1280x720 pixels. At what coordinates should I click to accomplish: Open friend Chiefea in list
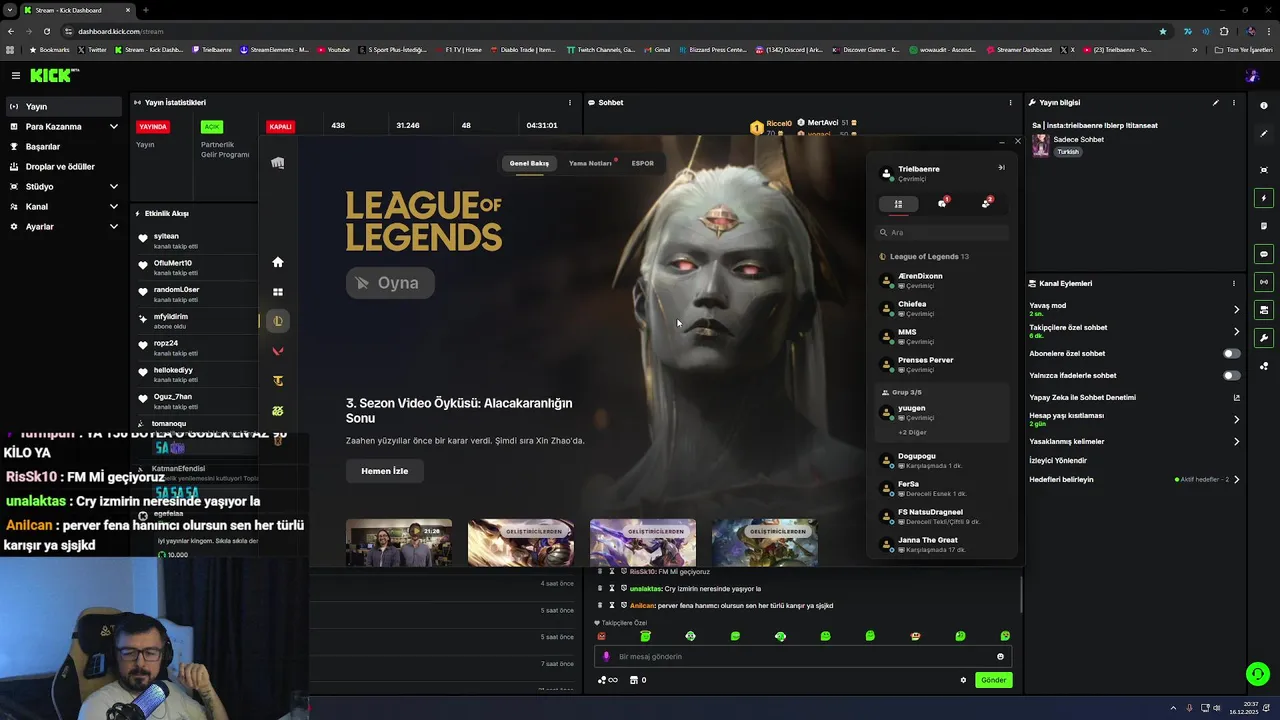942,308
